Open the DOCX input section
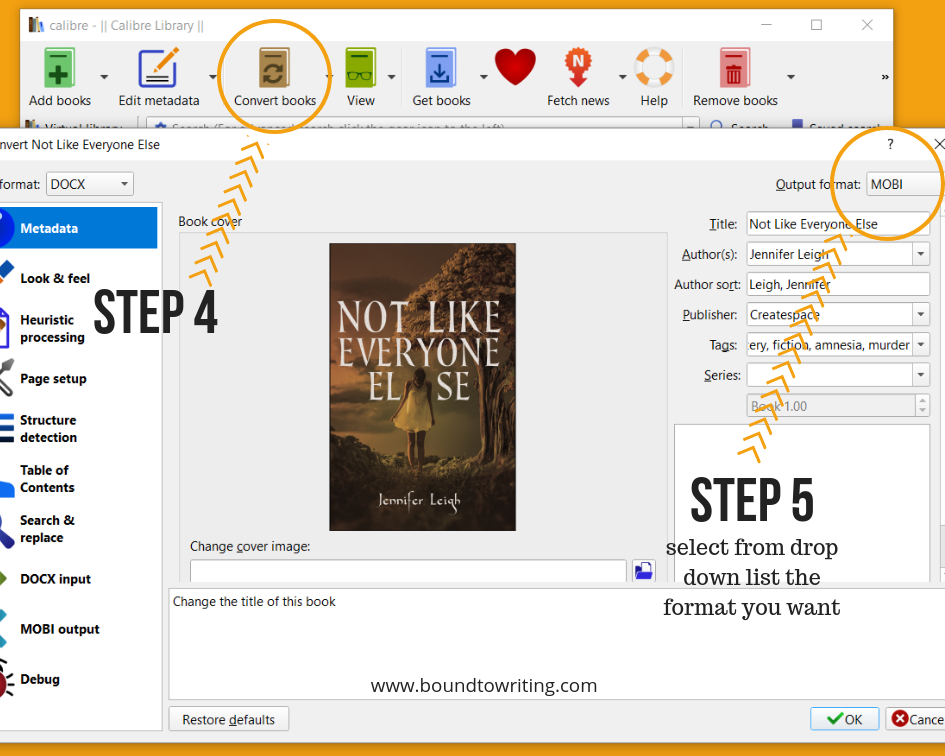This screenshot has height=756, width=945. [x=78, y=579]
